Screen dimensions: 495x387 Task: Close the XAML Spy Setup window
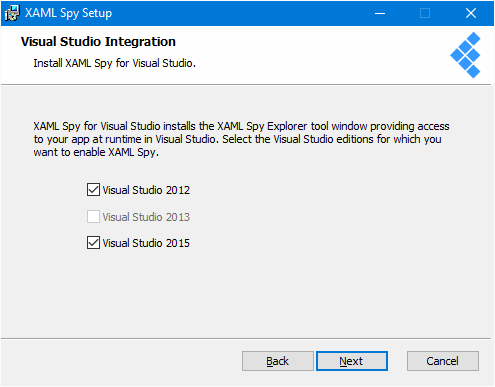(x=471, y=13)
